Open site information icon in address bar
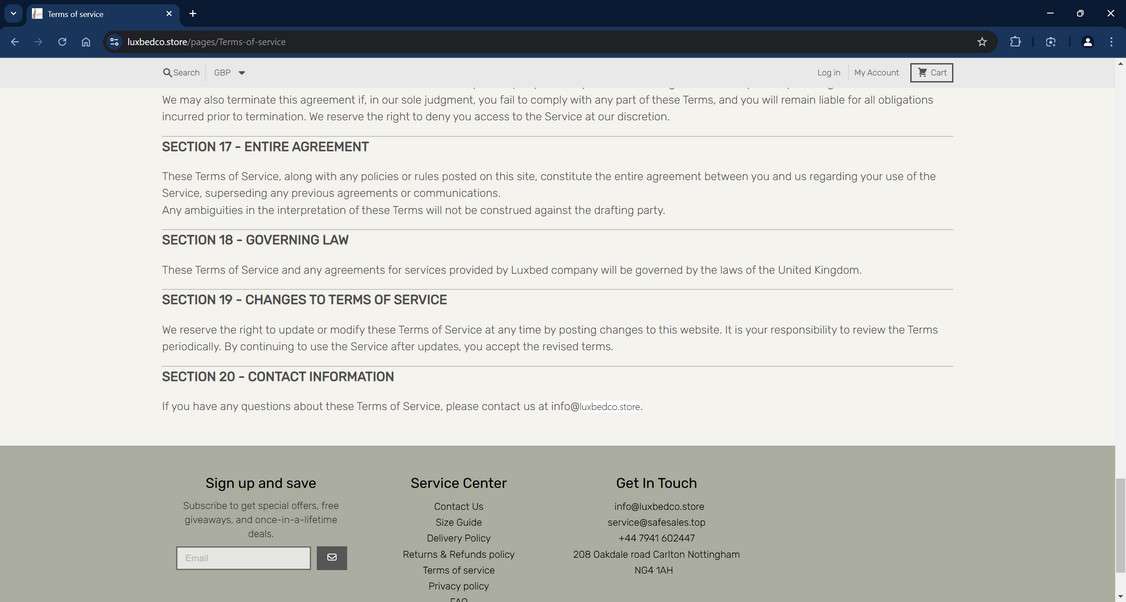1126x602 pixels. pos(114,42)
